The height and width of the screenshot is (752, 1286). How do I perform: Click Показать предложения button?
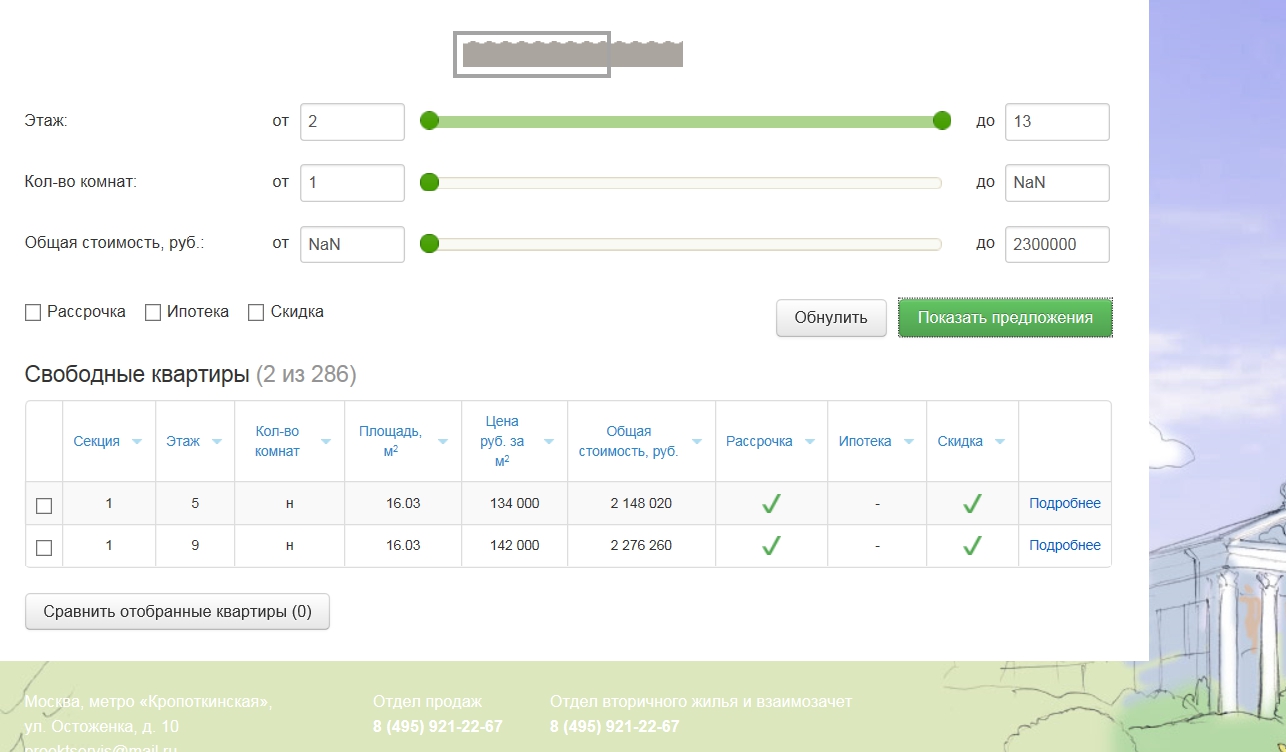1005,318
